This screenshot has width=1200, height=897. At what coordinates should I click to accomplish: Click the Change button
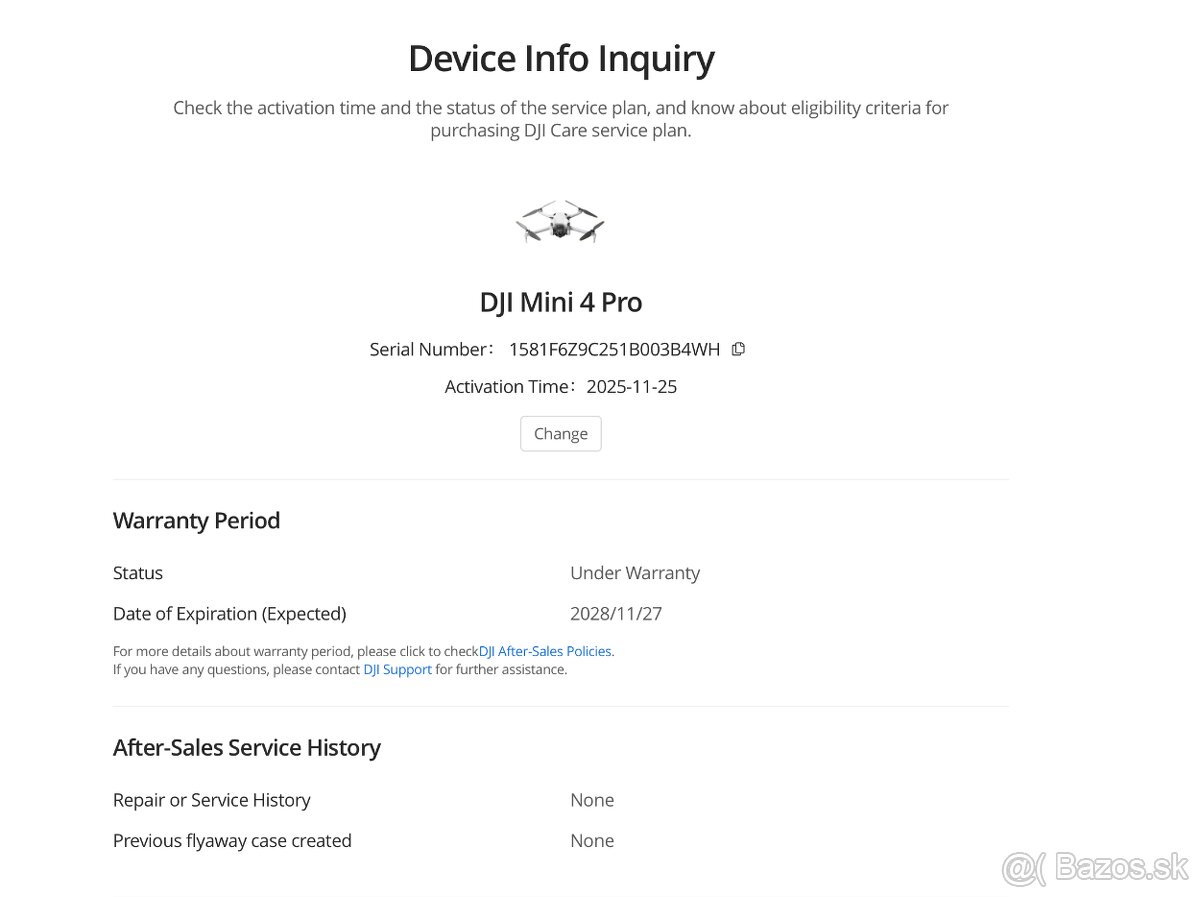pyautogui.click(x=560, y=434)
